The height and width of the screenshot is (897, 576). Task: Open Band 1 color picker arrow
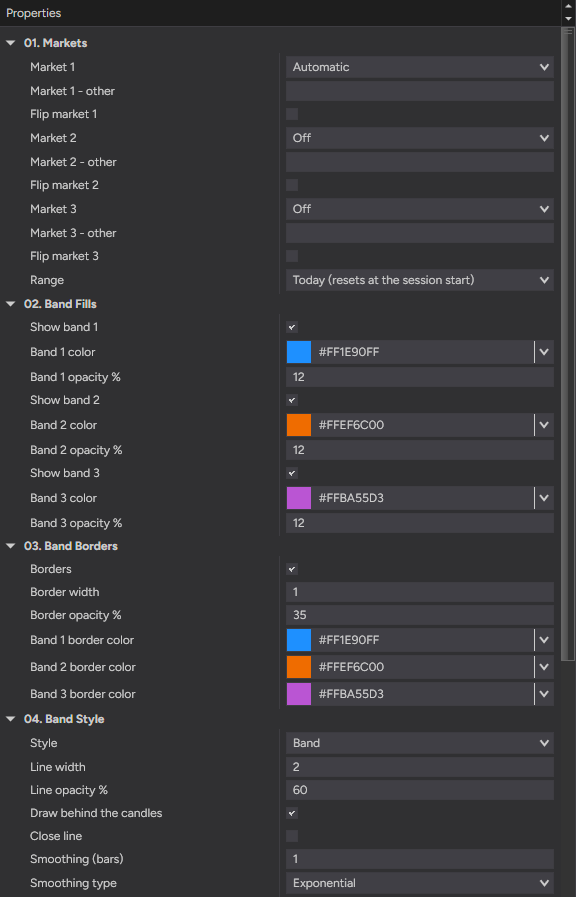point(544,352)
